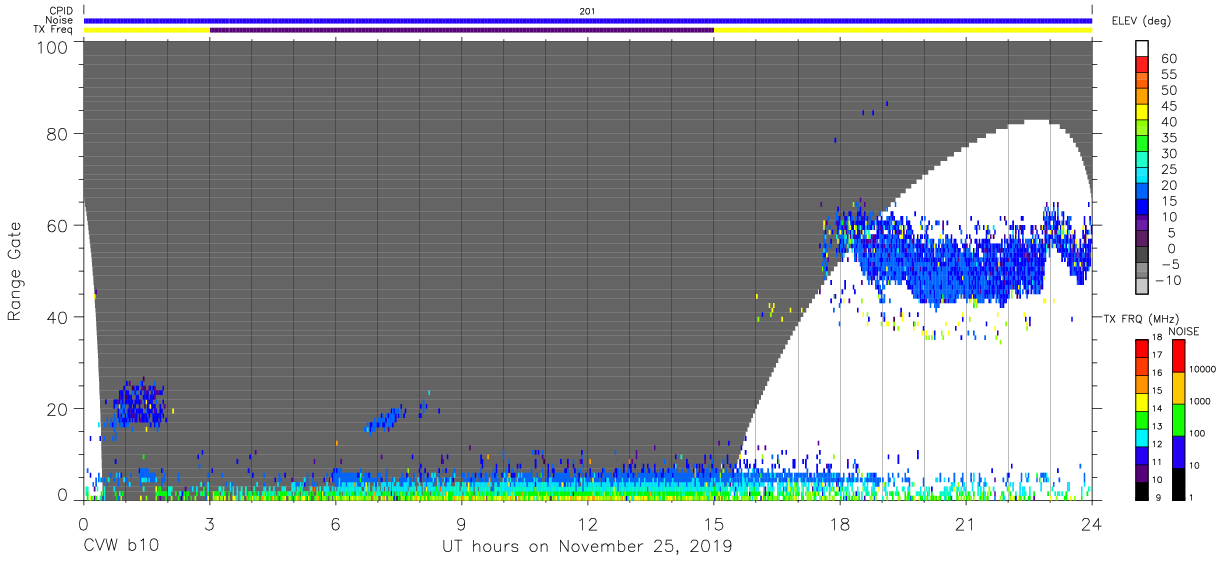
Task: Select the blue Noise strip above the plot
Action: click(587, 20)
